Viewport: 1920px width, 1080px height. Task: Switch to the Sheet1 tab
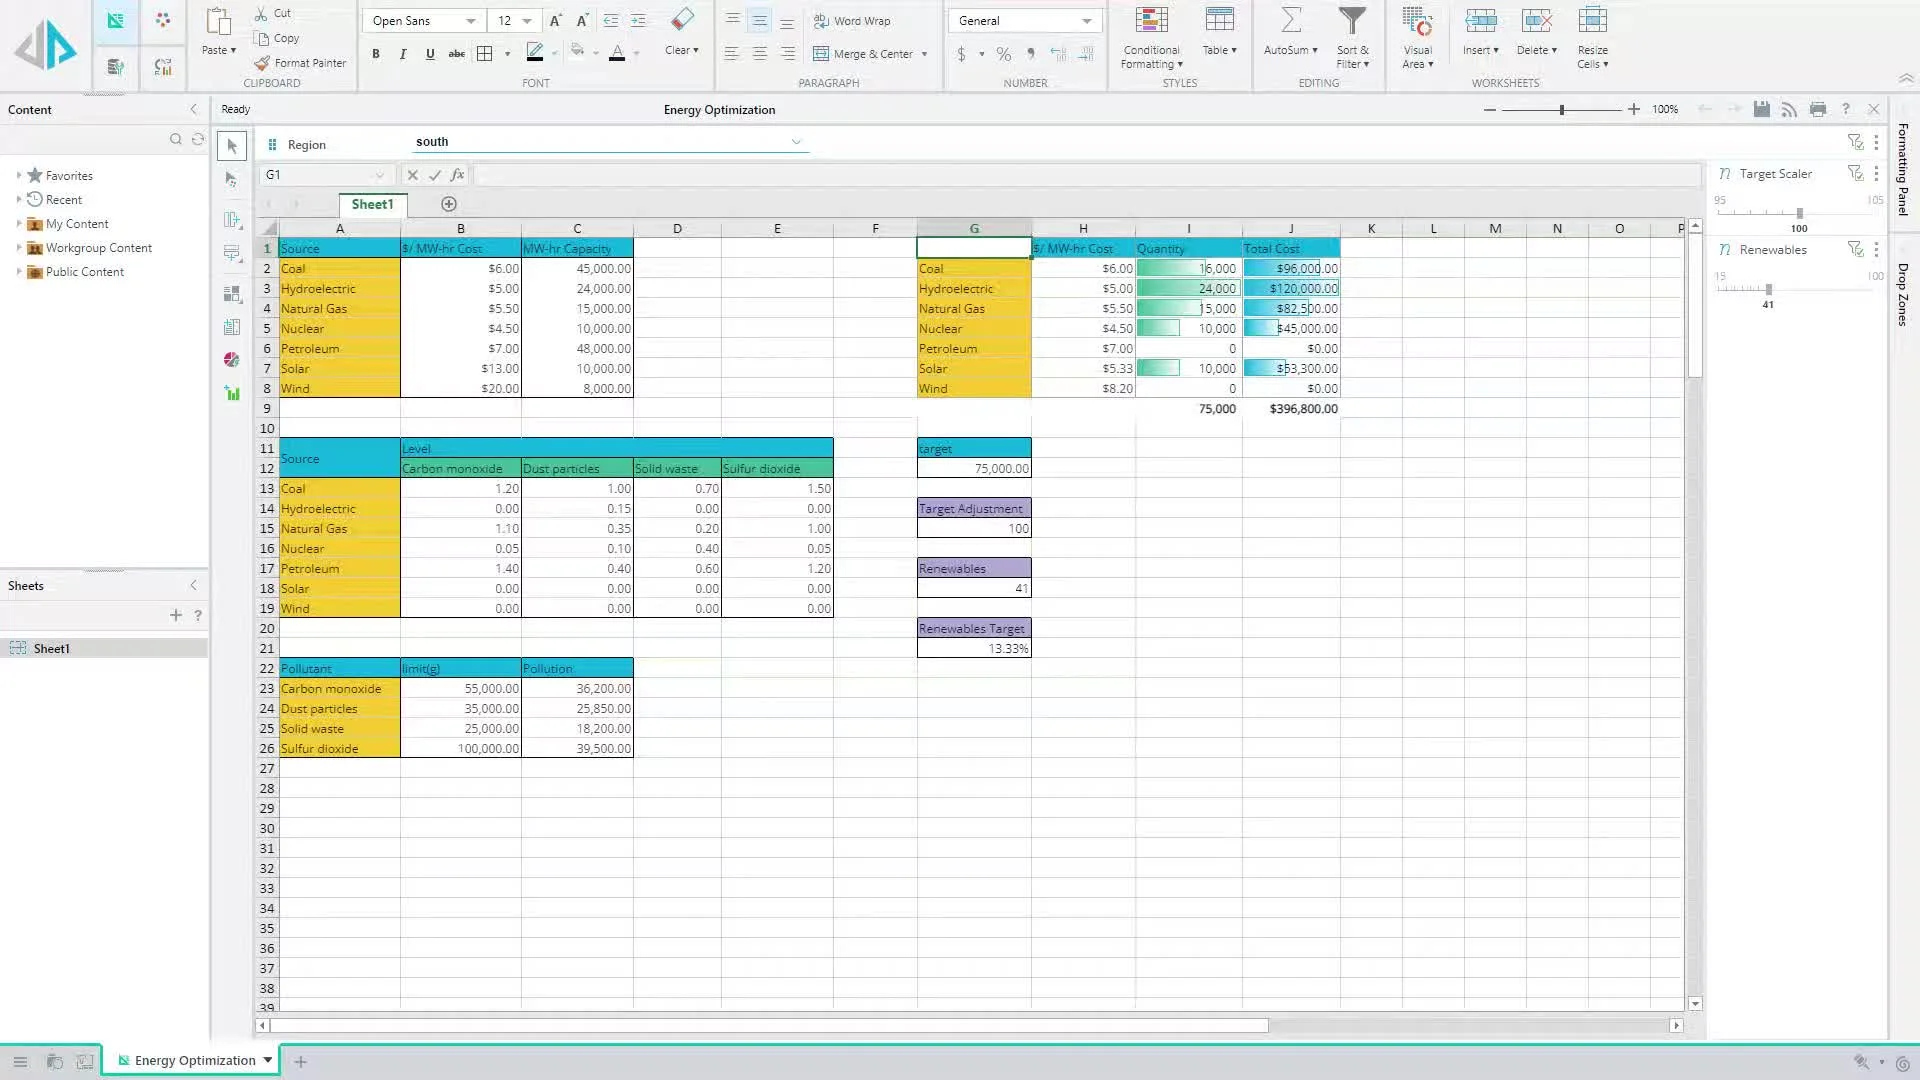[372, 204]
